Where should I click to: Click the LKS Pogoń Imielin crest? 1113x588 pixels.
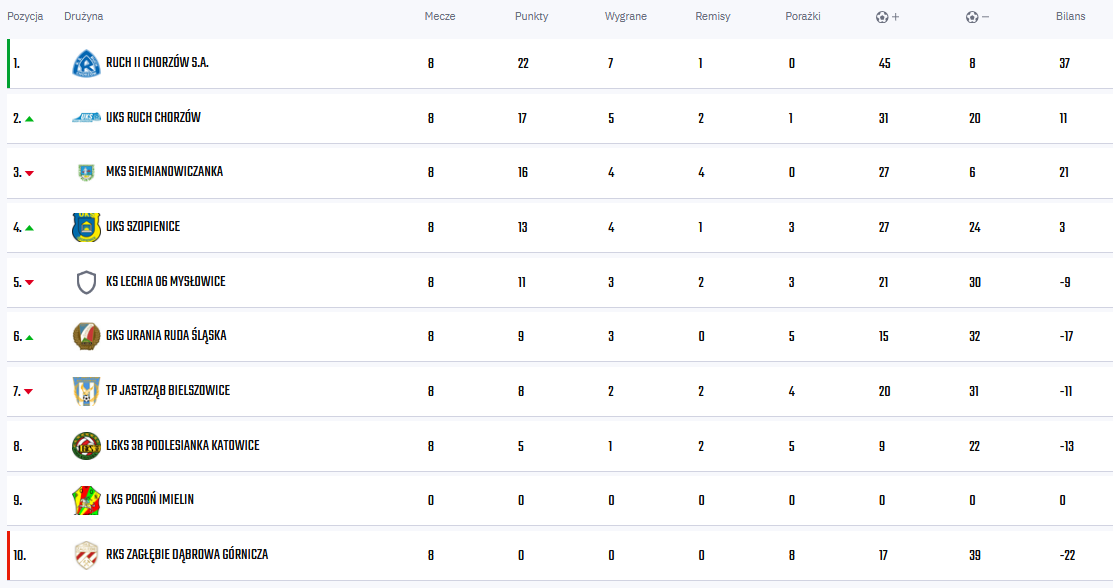(86, 501)
